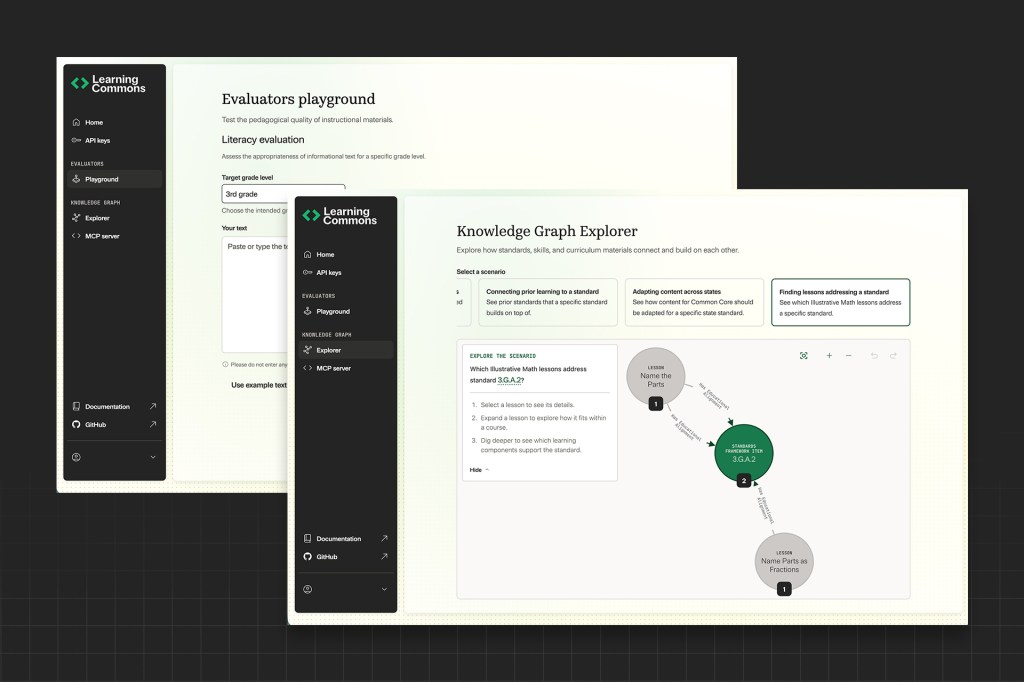Image resolution: width=1024 pixels, height=682 pixels.
Task: Open Home in Explorer window sidebar
Action: coord(345,254)
